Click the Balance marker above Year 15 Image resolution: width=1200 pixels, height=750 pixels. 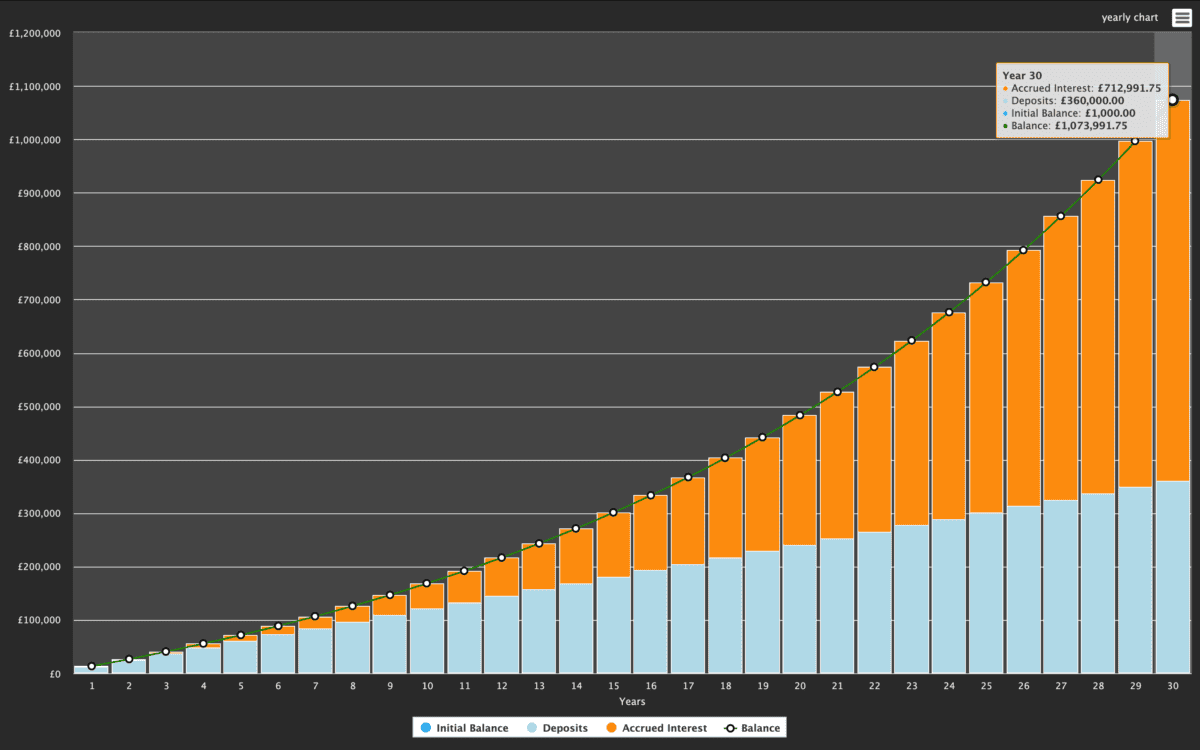tap(613, 512)
